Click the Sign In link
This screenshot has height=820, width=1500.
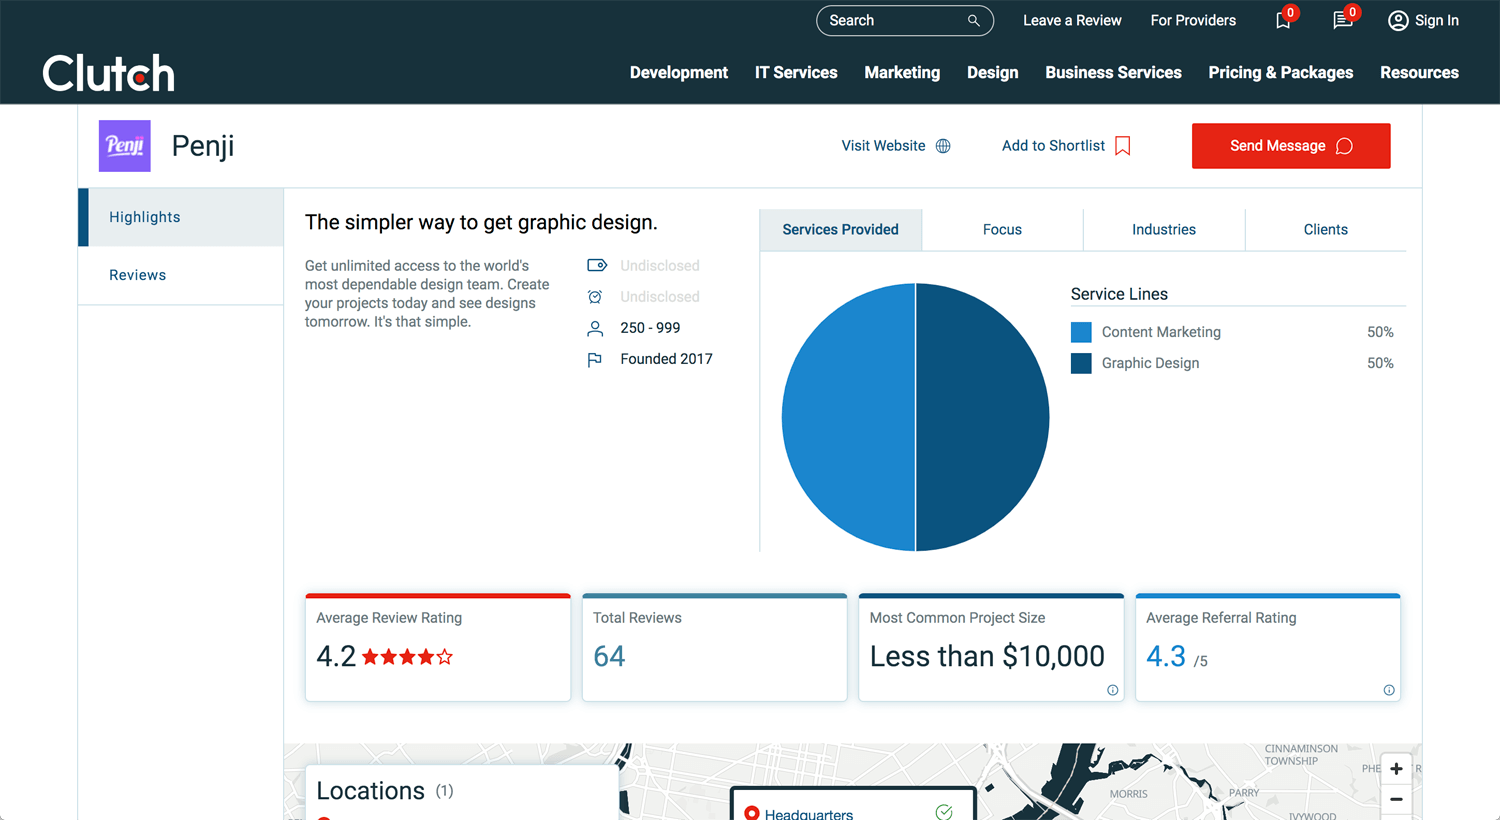pyautogui.click(x=1436, y=20)
